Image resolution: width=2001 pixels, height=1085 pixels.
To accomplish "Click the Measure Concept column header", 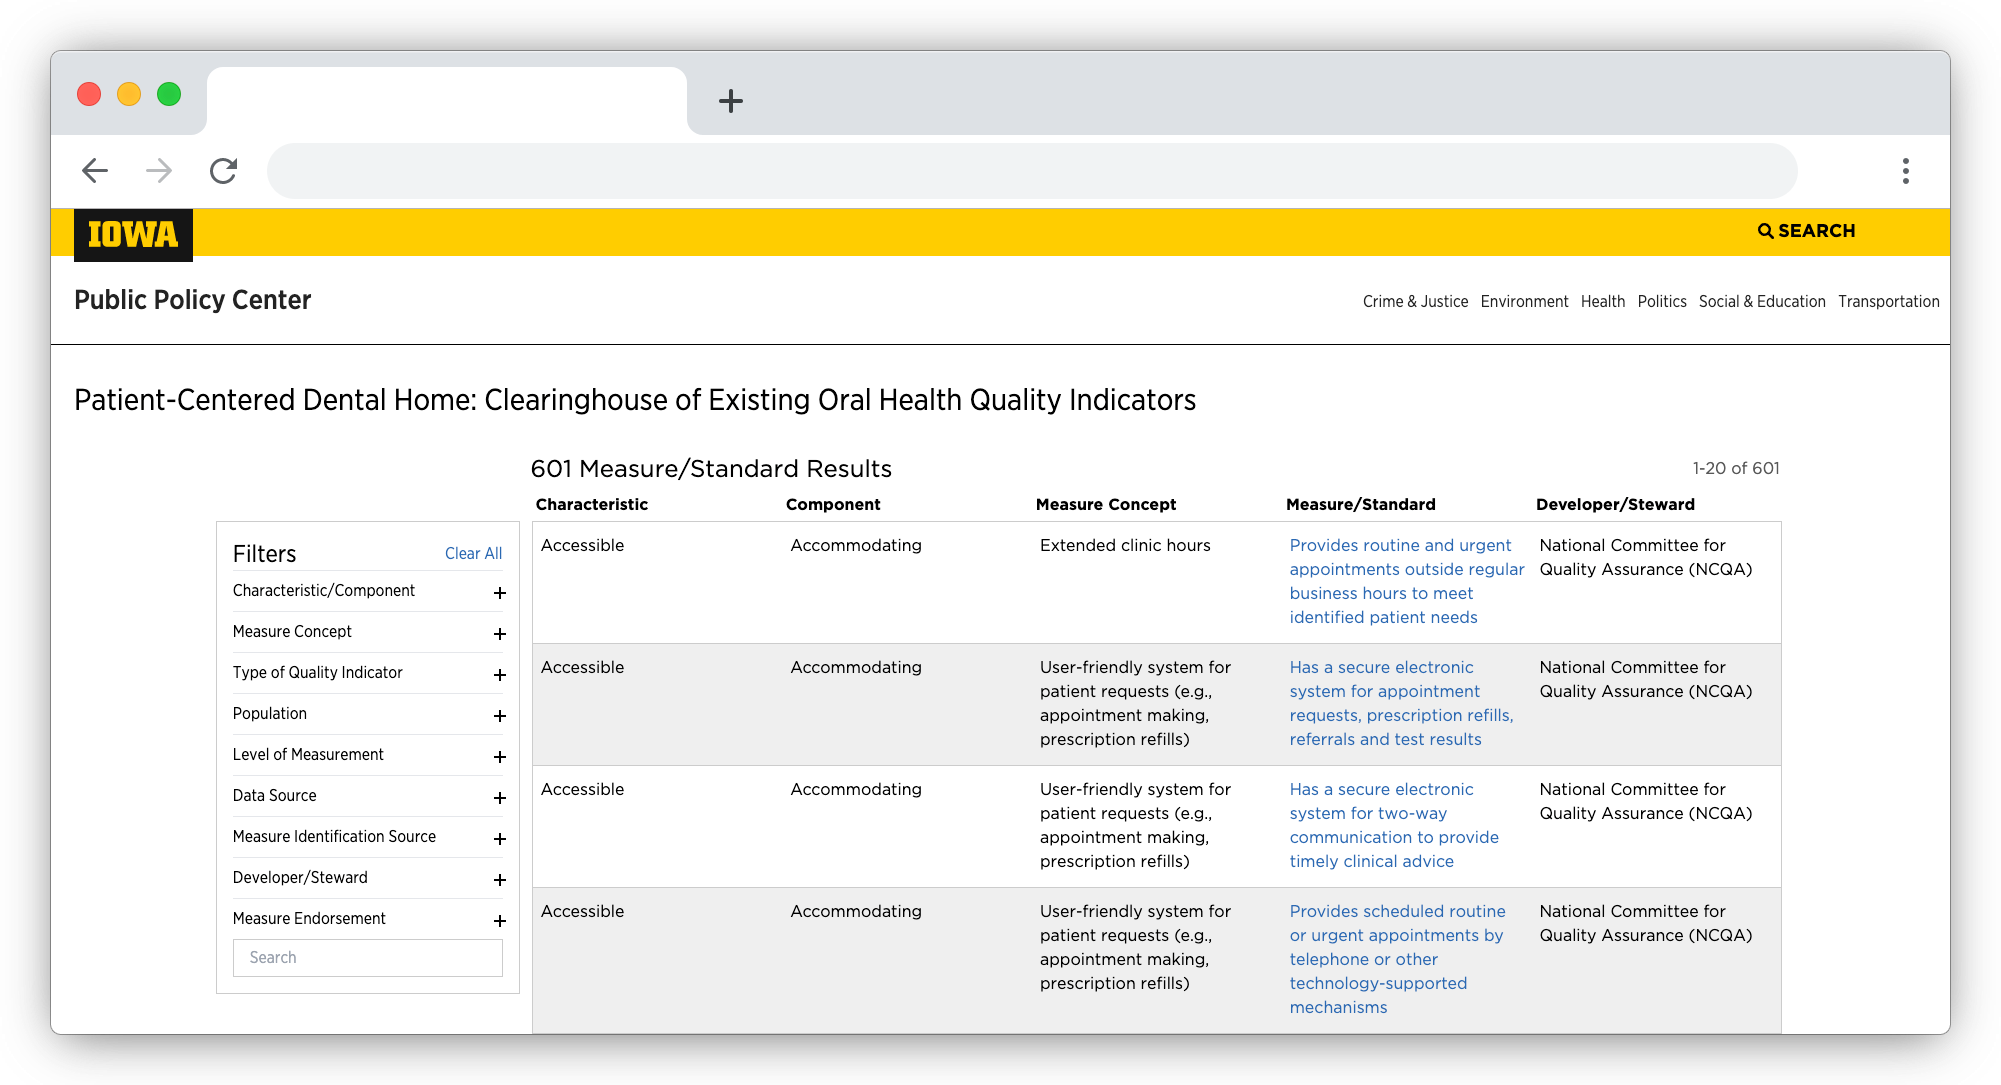I will click(x=1106, y=505).
